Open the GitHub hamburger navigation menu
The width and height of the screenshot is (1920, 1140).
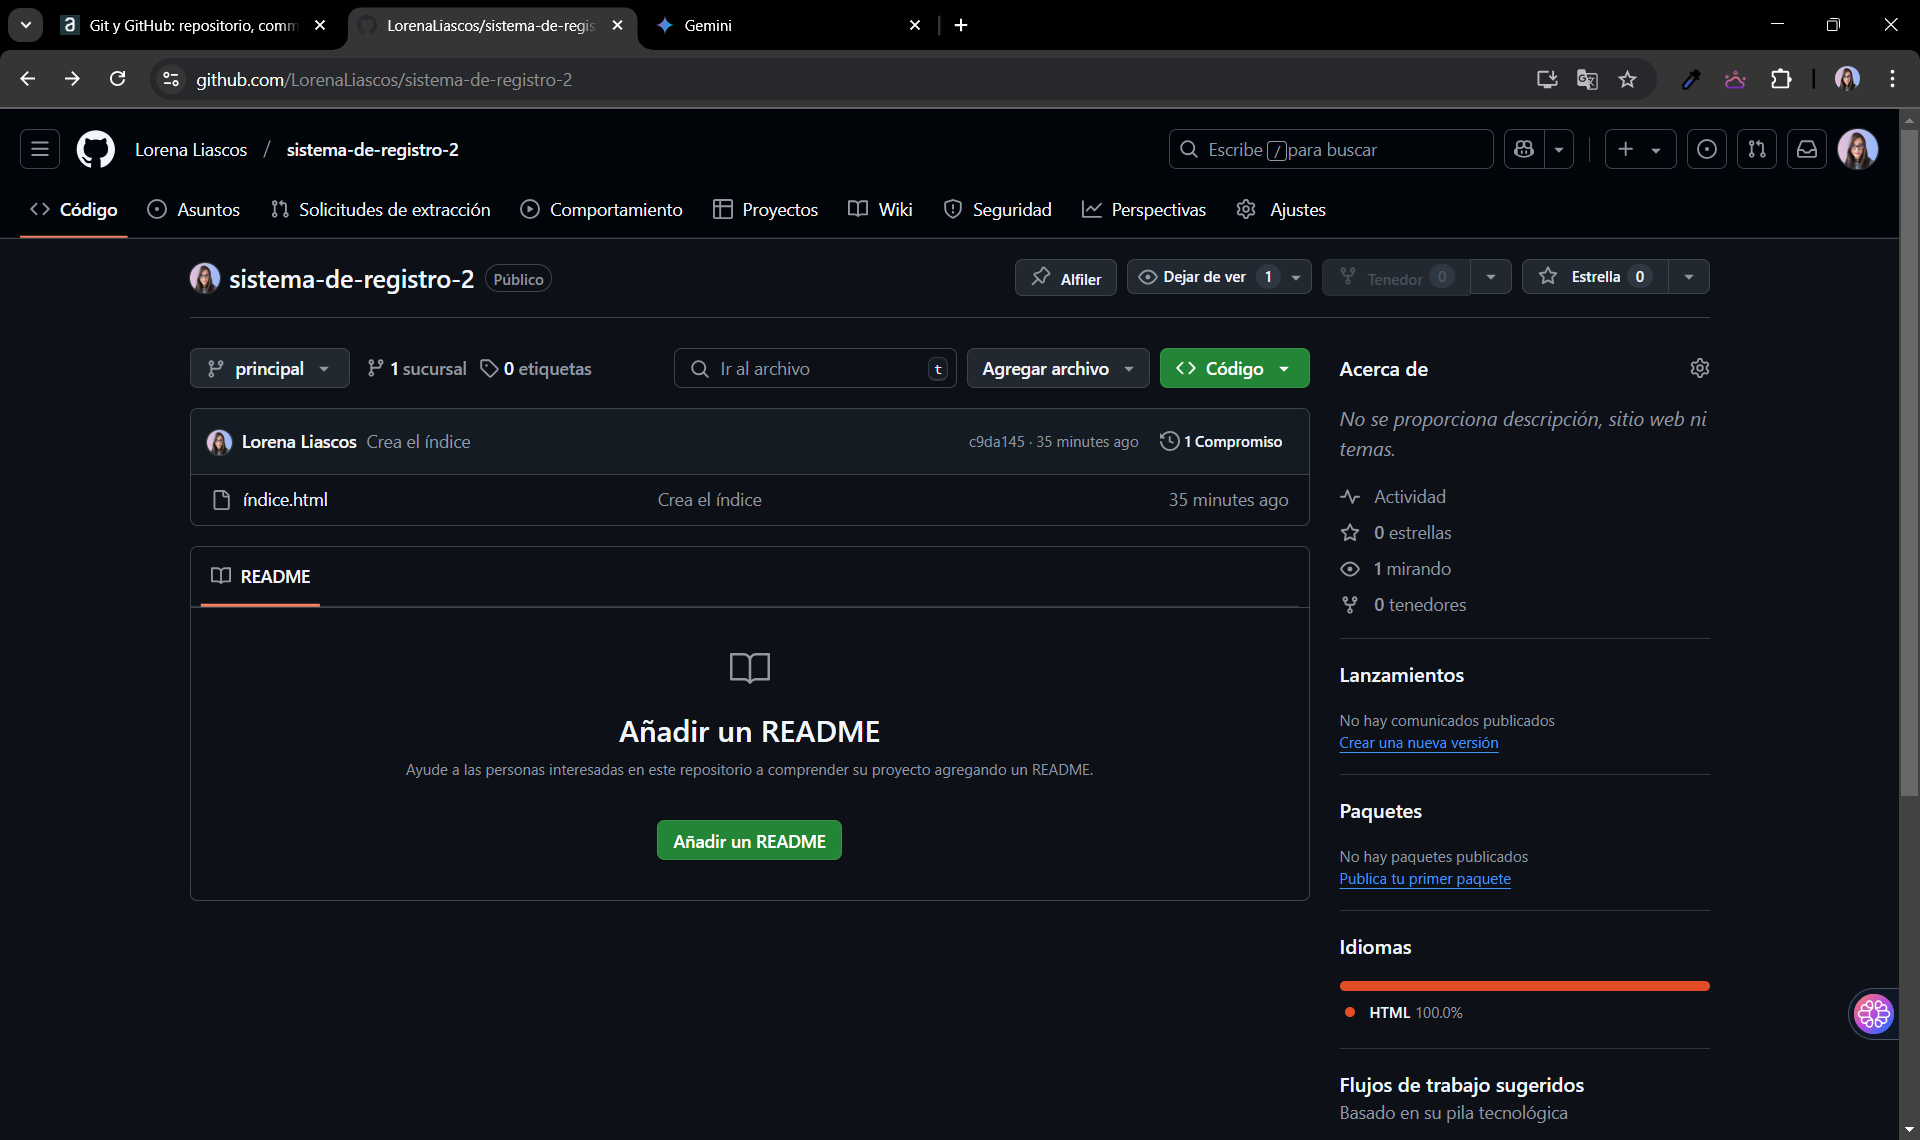[x=40, y=149]
